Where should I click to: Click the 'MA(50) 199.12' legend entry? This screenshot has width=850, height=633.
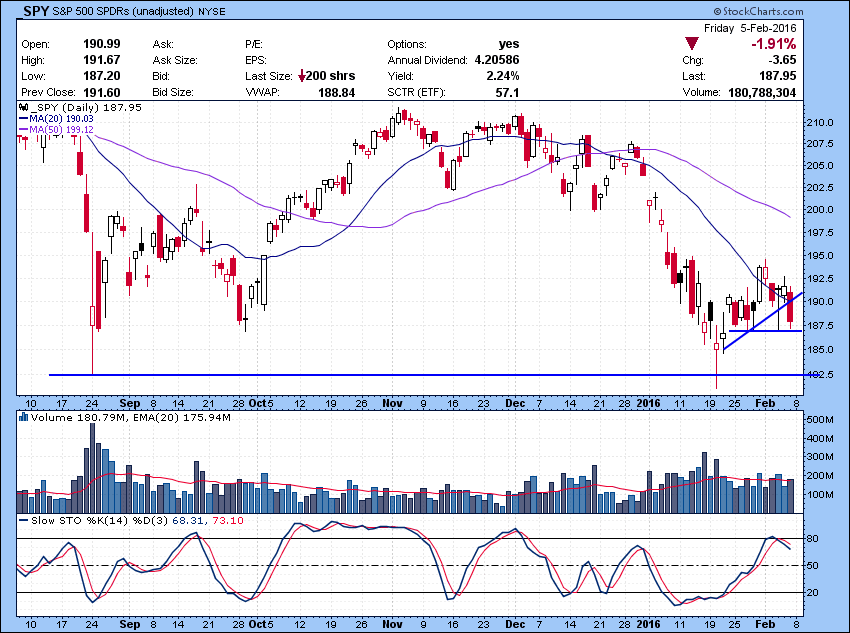tap(62, 130)
